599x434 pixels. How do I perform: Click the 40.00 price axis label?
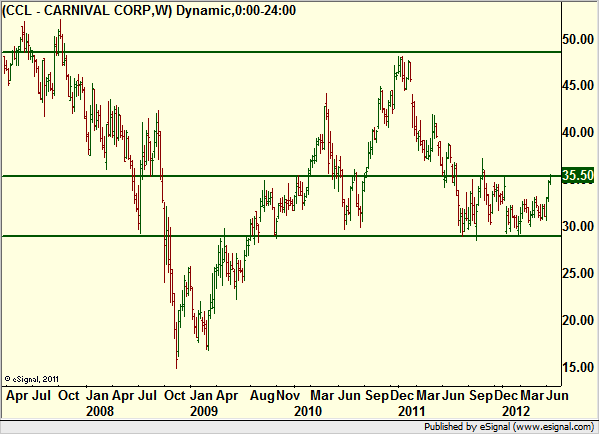578,133
